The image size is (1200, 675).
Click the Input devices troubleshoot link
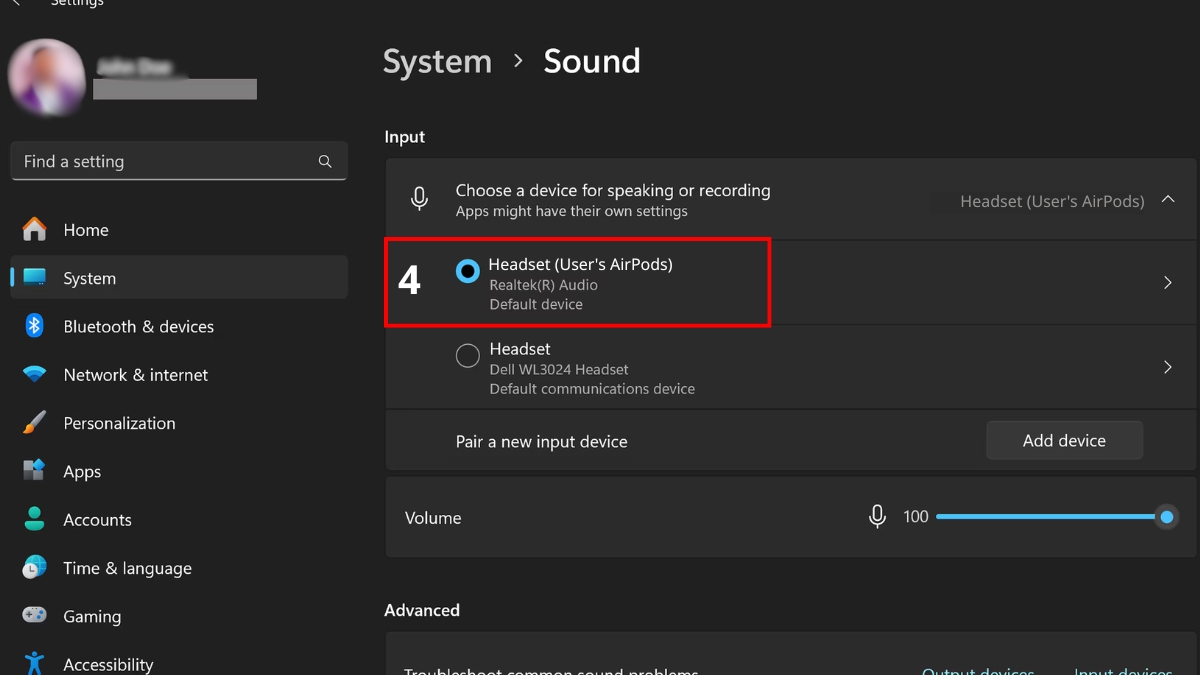1122,670
